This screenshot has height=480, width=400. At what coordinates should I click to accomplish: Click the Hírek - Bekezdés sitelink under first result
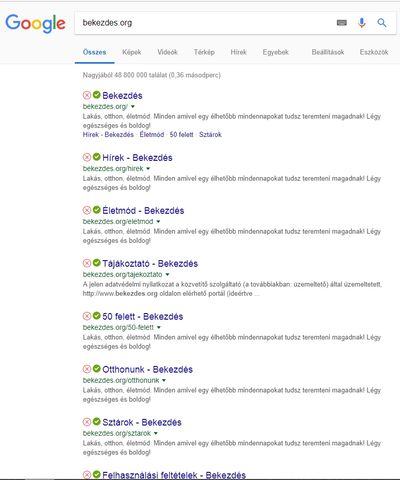tap(108, 135)
